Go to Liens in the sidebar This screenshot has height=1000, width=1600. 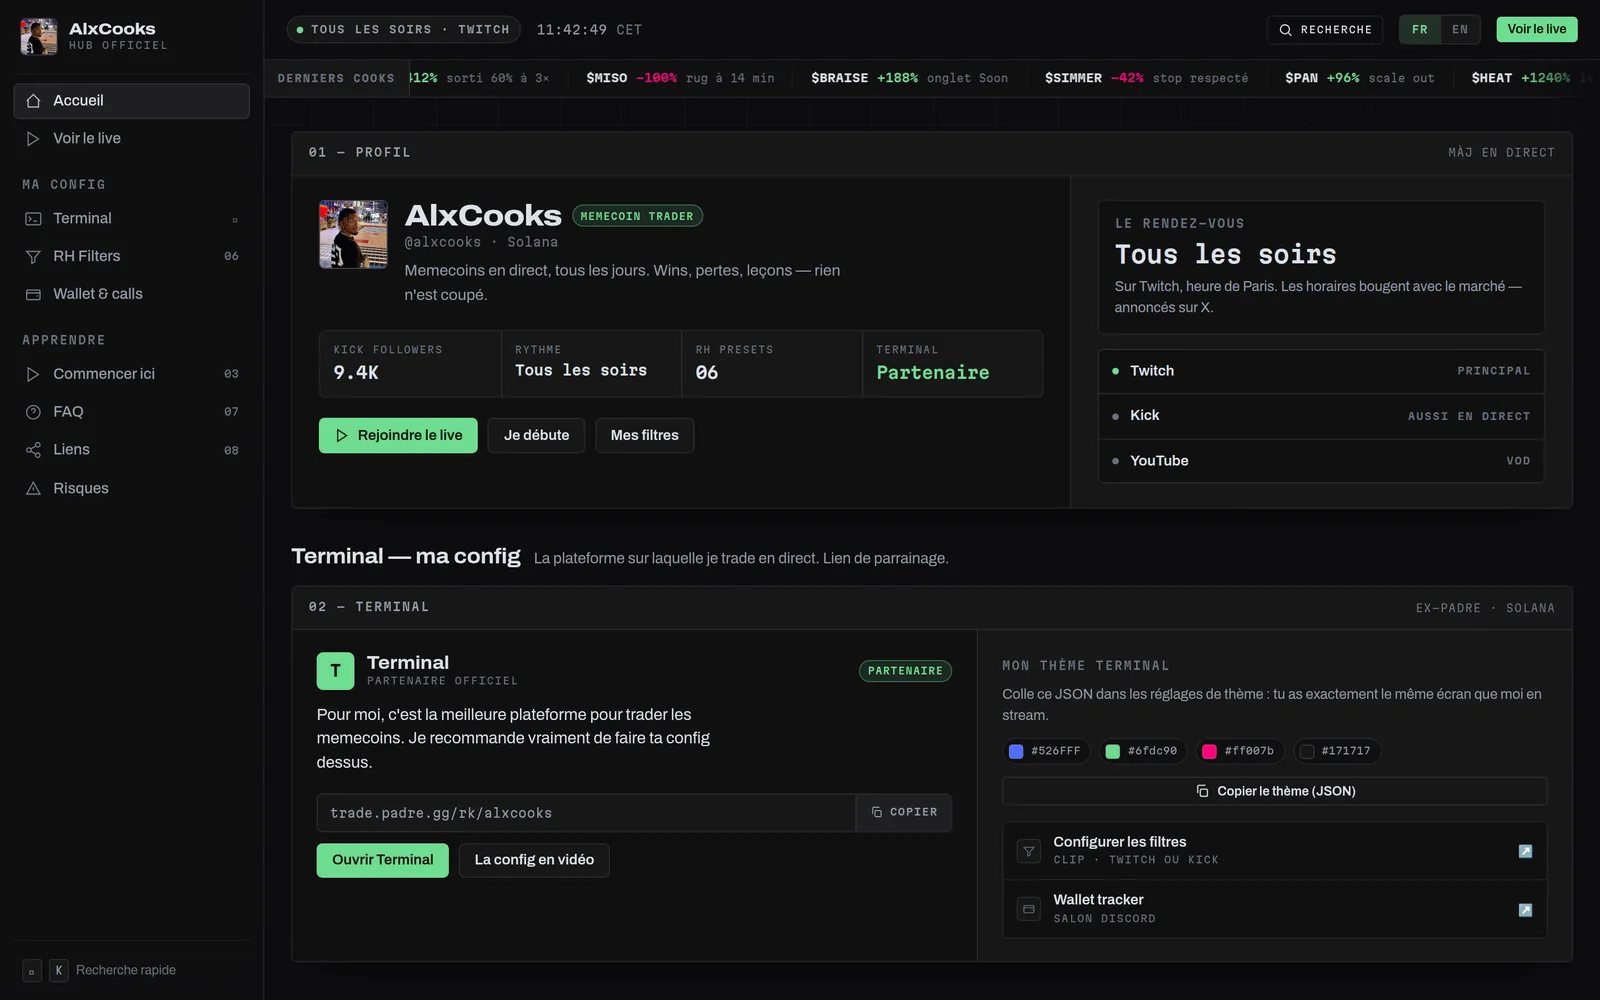(x=131, y=450)
